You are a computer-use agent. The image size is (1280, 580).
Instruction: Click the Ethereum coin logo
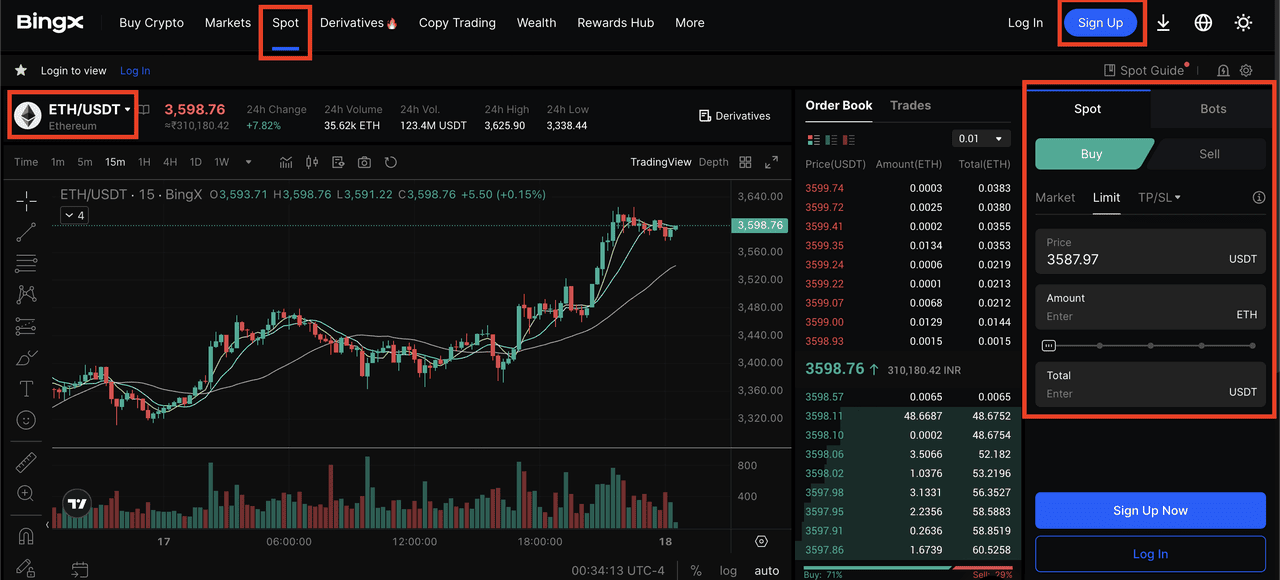coord(27,115)
